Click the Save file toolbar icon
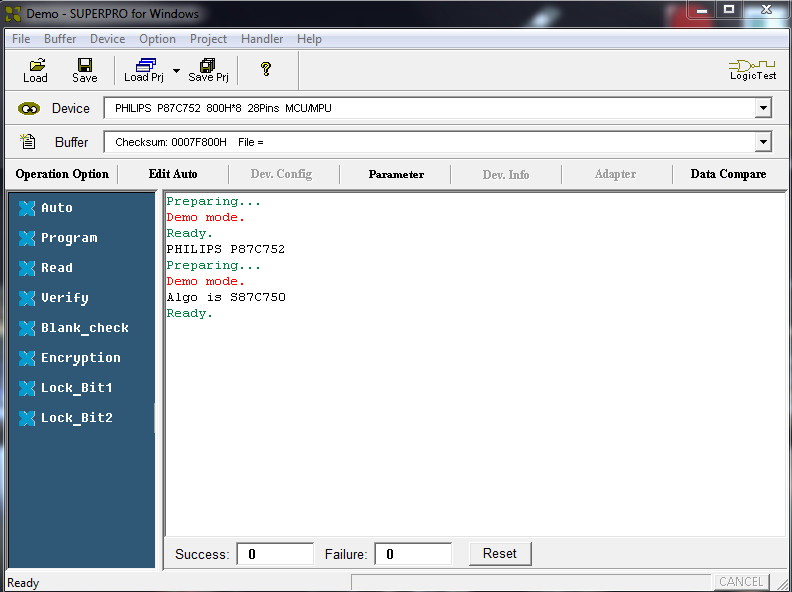Image resolution: width=792 pixels, height=592 pixels. tap(85, 64)
